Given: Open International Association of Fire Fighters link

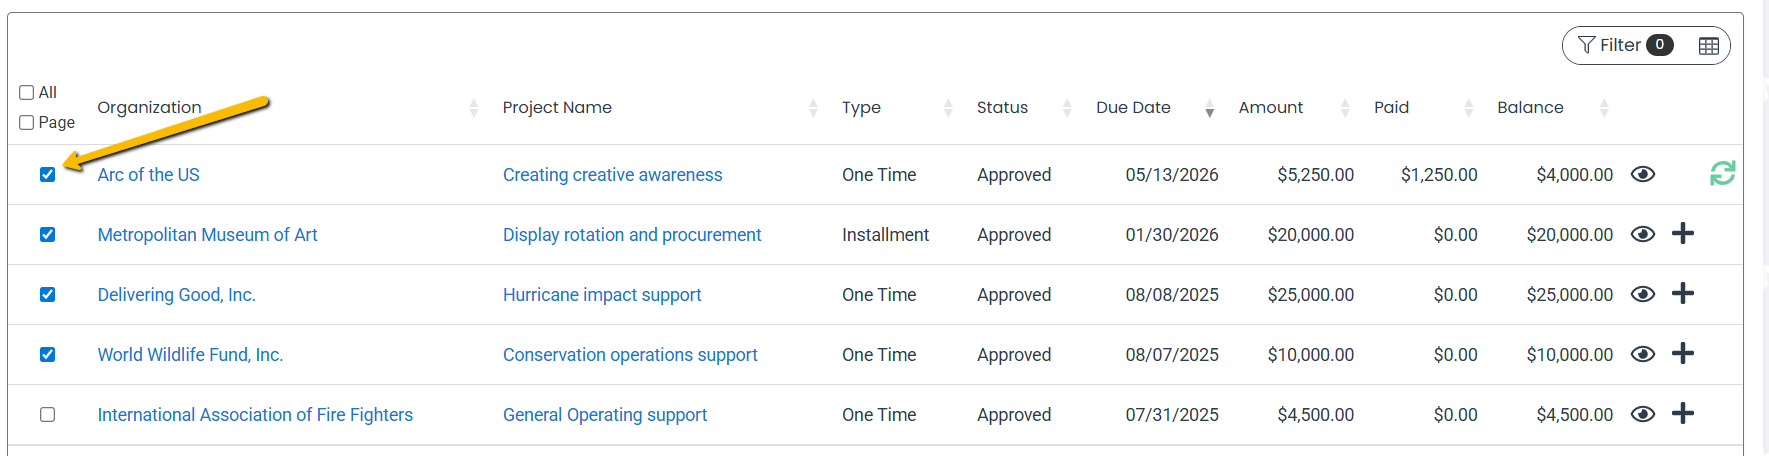Looking at the screenshot, I should pyautogui.click(x=255, y=415).
